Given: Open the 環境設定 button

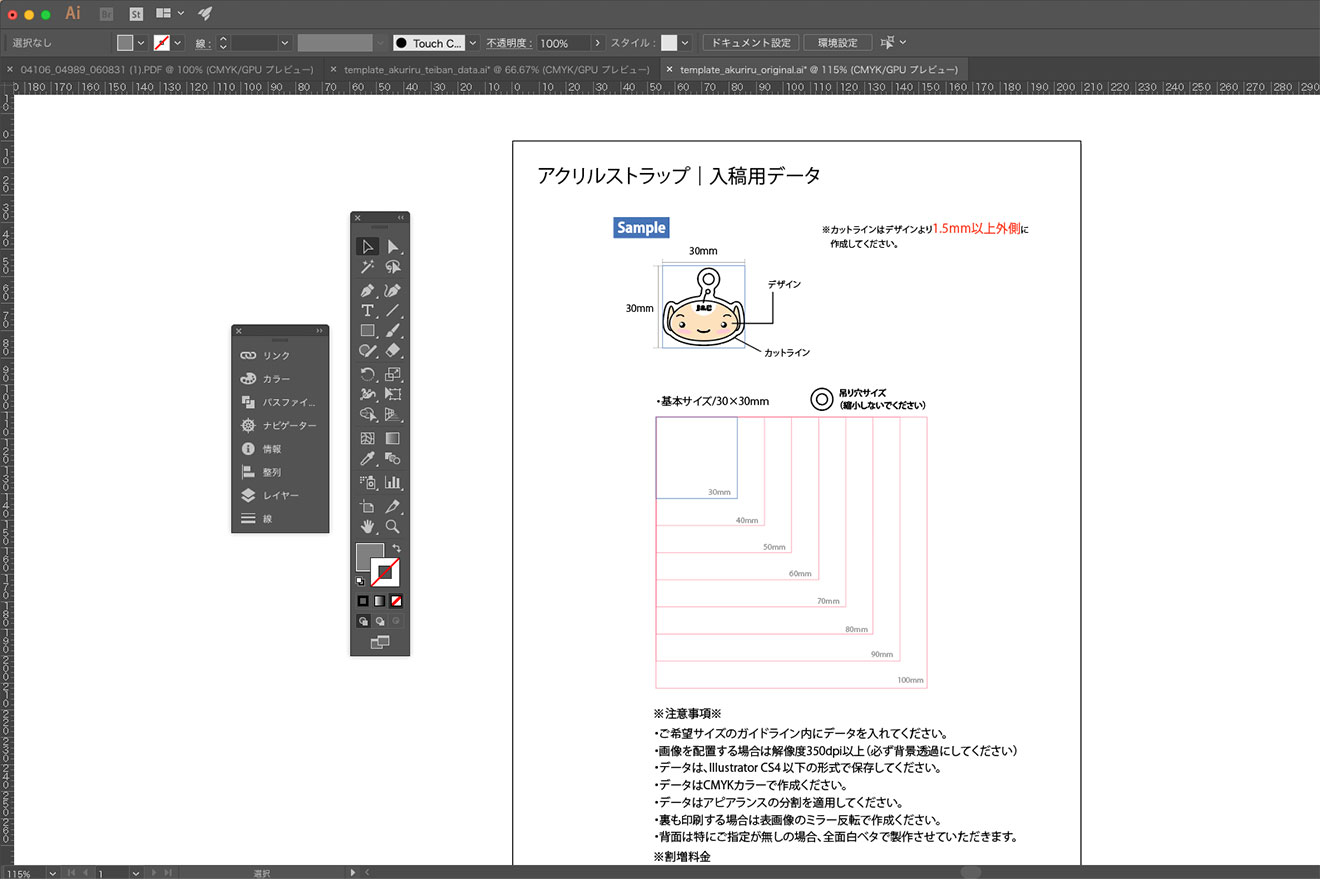Looking at the screenshot, I should (837, 42).
